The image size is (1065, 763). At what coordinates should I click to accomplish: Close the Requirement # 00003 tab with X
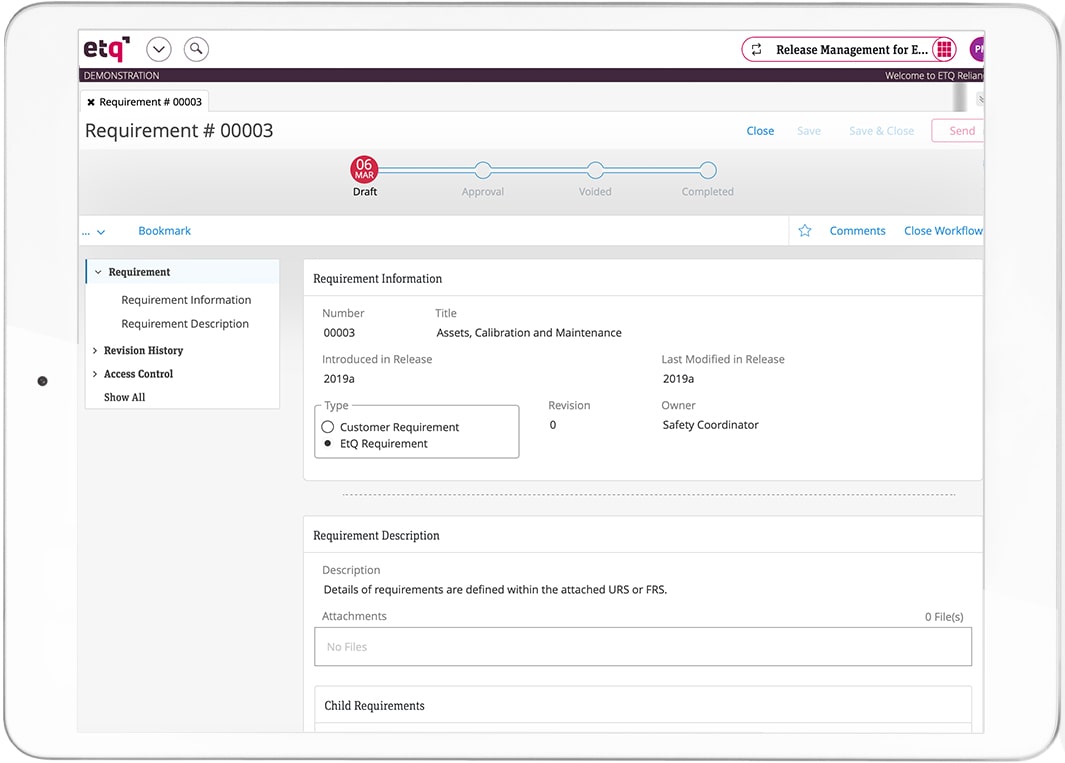(x=91, y=102)
